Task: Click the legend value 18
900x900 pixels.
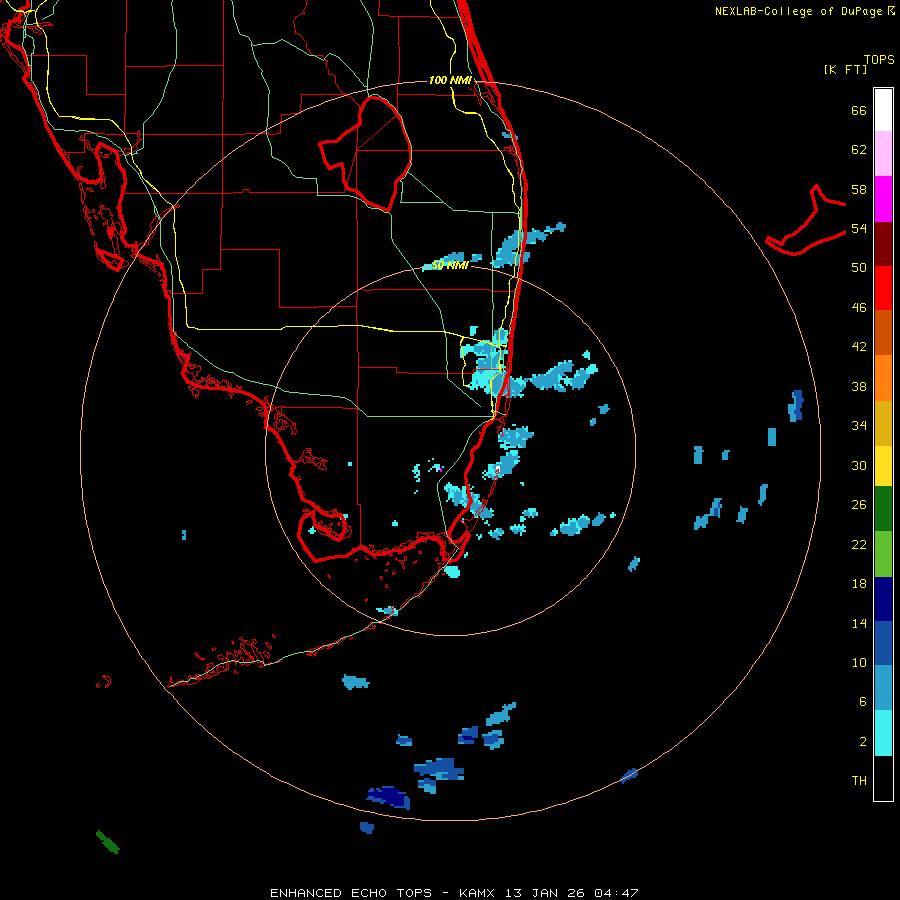Action: point(859,584)
